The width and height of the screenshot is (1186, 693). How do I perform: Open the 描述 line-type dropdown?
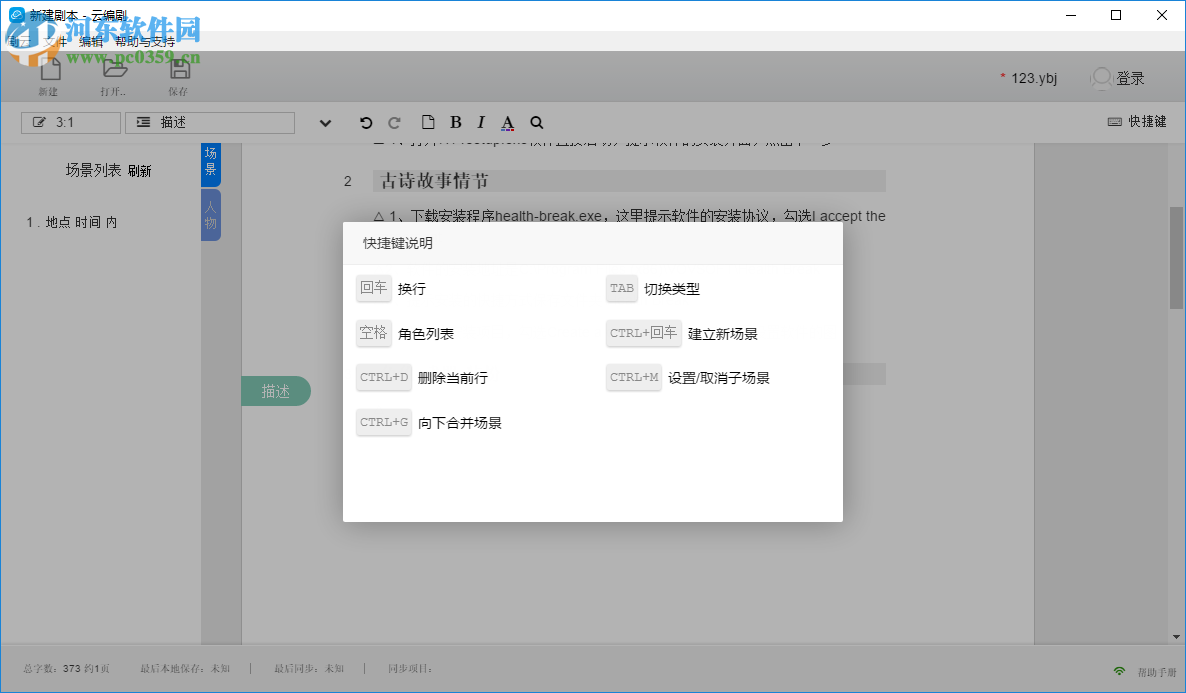pos(209,121)
